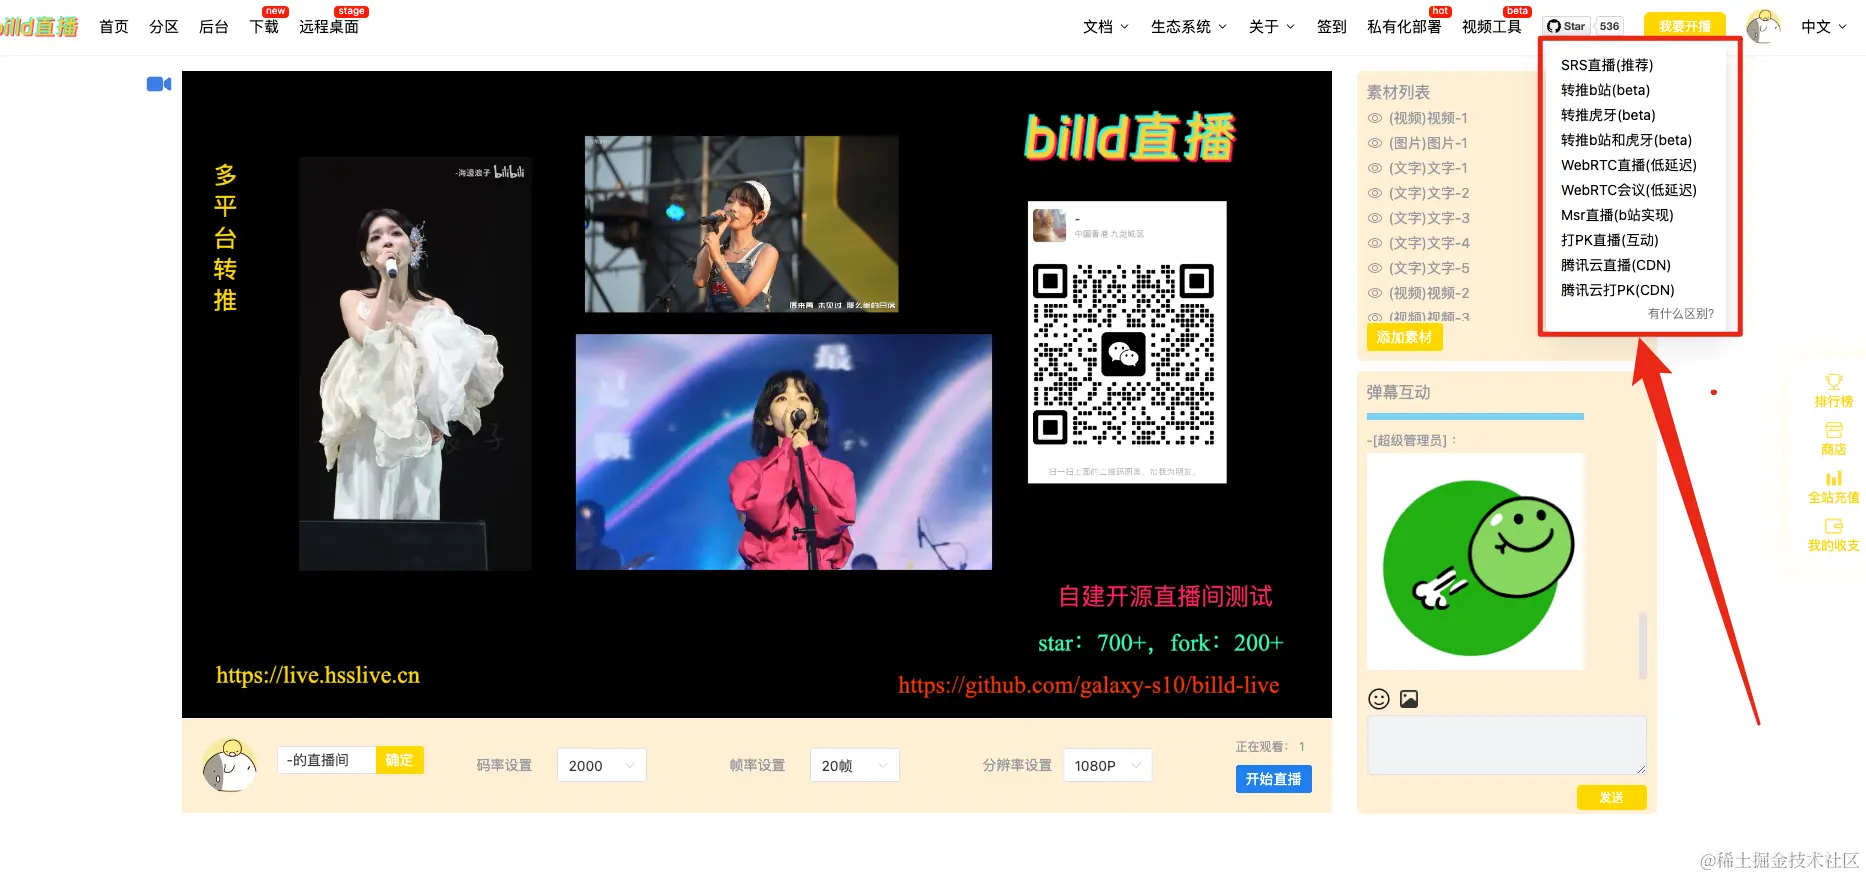The width and height of the screenshot is (1866, 877).
Task: Open the 码率设置 dropdown showing 2000
Action: [x=601, y=765]
